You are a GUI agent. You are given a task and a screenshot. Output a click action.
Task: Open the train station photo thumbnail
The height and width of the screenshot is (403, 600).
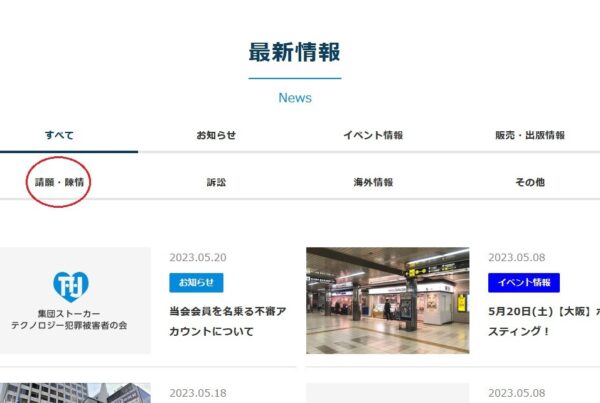point(387,300)
